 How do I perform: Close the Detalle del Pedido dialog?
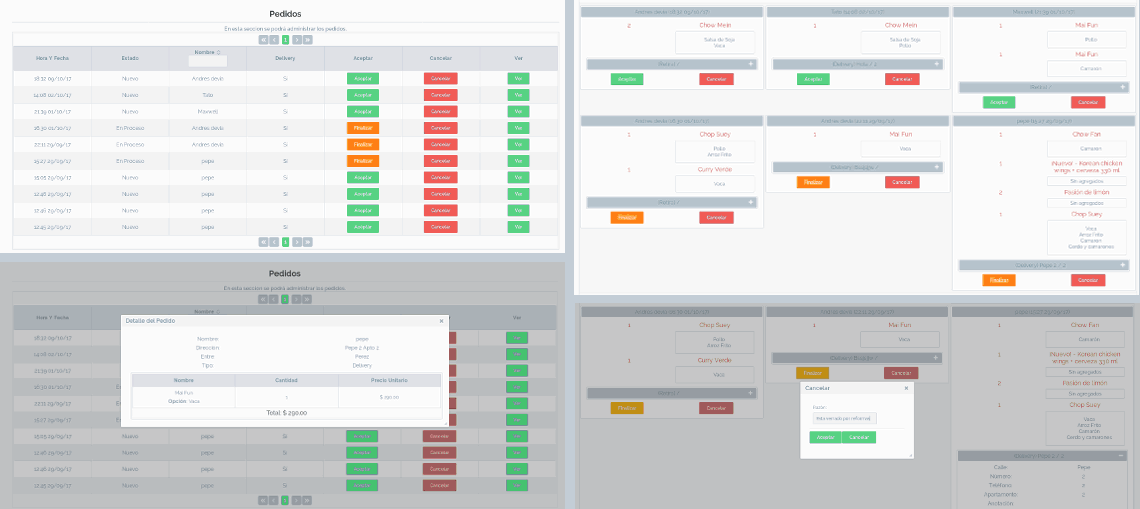(x=441, y=321)
